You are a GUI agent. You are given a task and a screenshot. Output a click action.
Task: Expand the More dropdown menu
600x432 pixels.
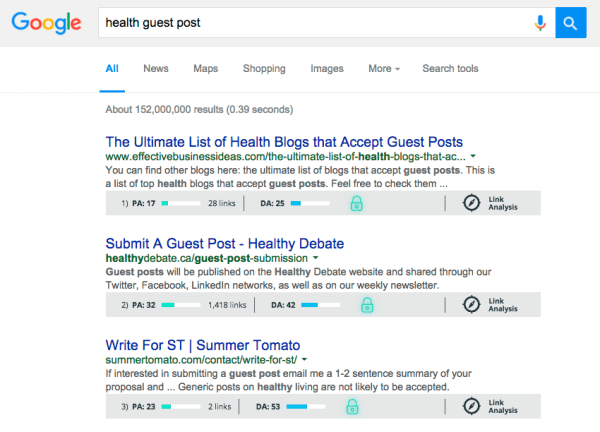384,68
